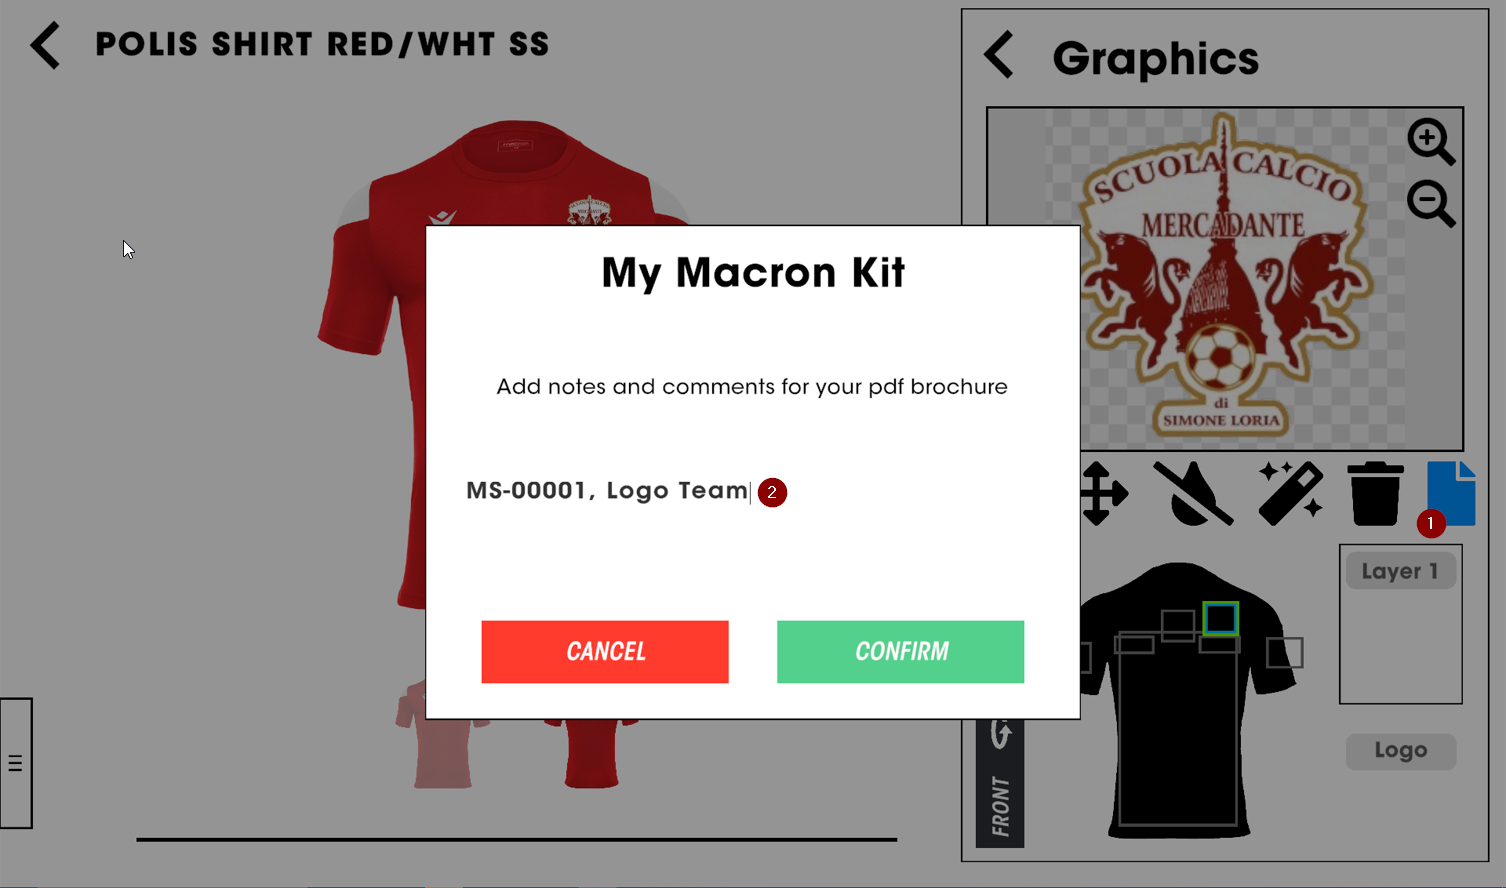Select Layer 1 in layers list
This screenshot has height=888, width=1506.
point(1399,572)
